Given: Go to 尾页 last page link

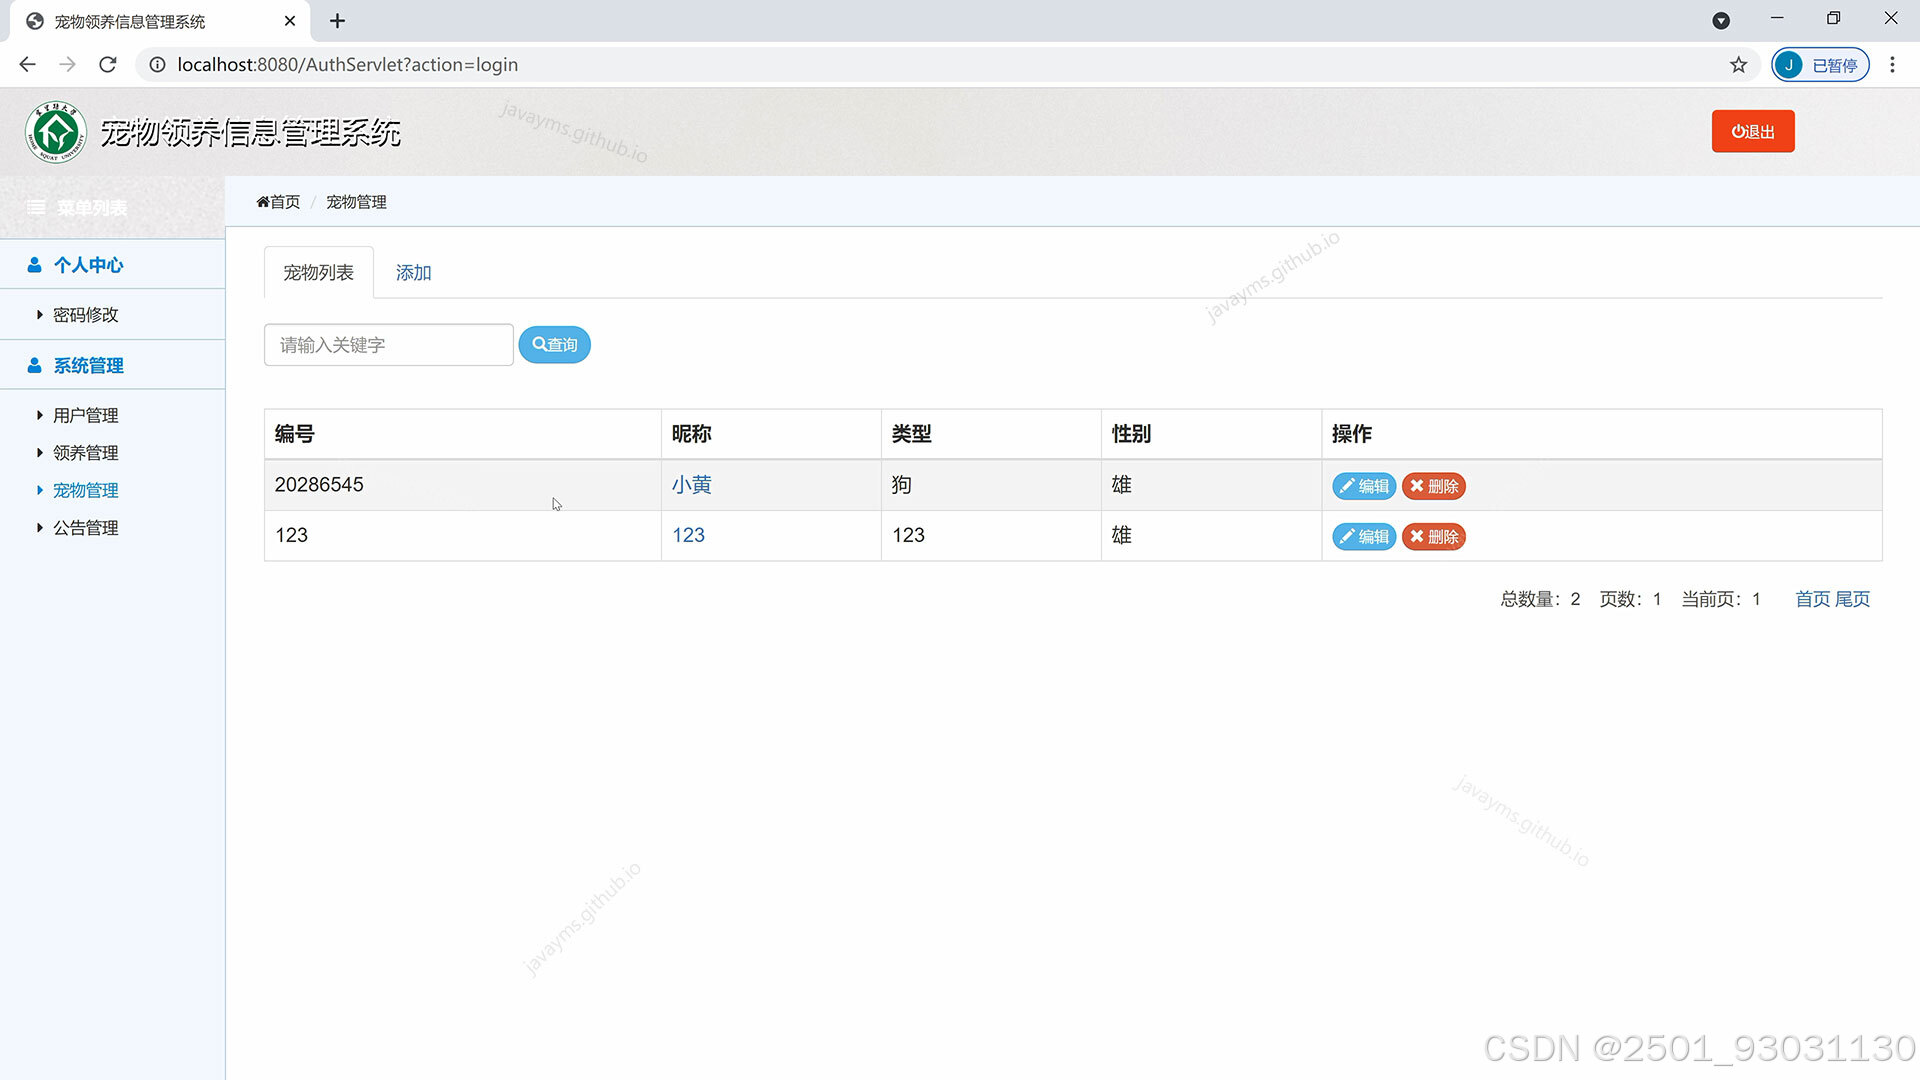Looking at the screenshot, I should 1852,599.
